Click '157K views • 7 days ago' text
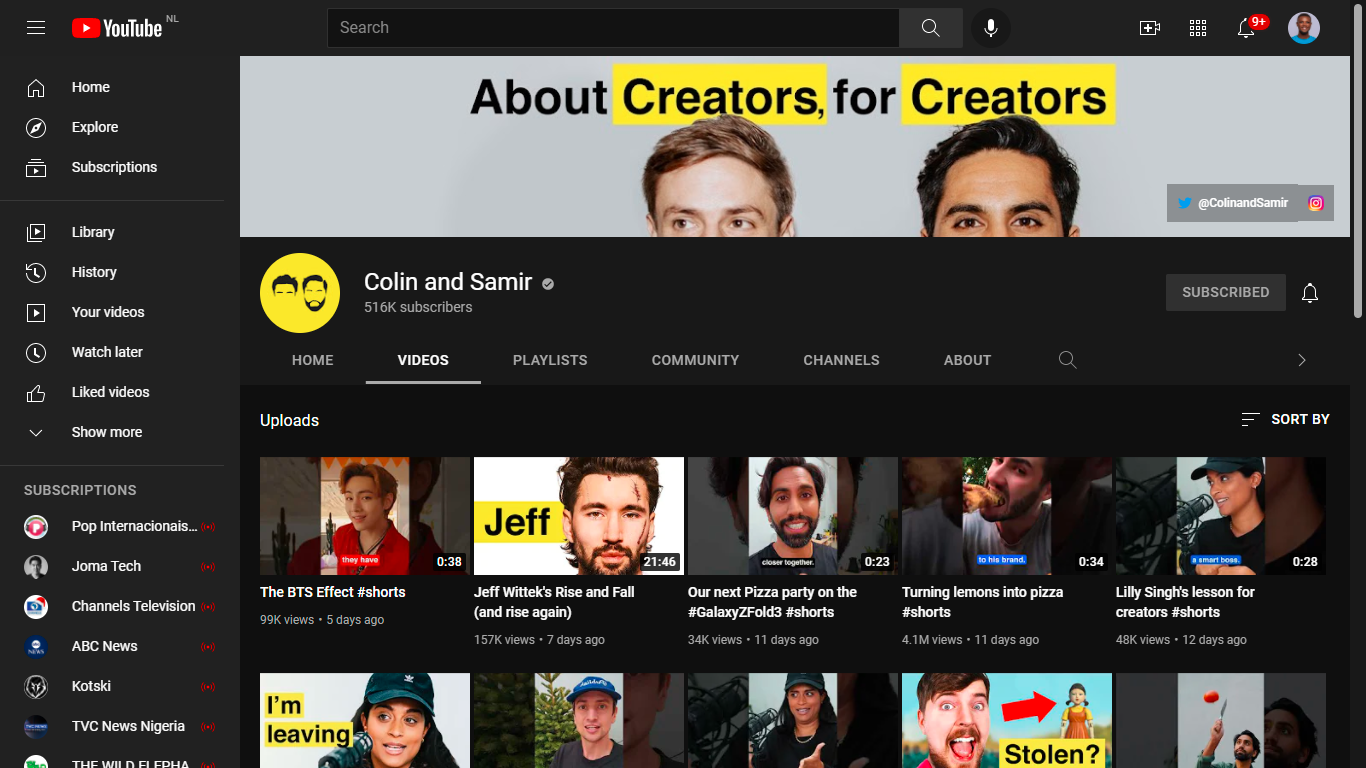The image size is (1366, 768). 539,640
